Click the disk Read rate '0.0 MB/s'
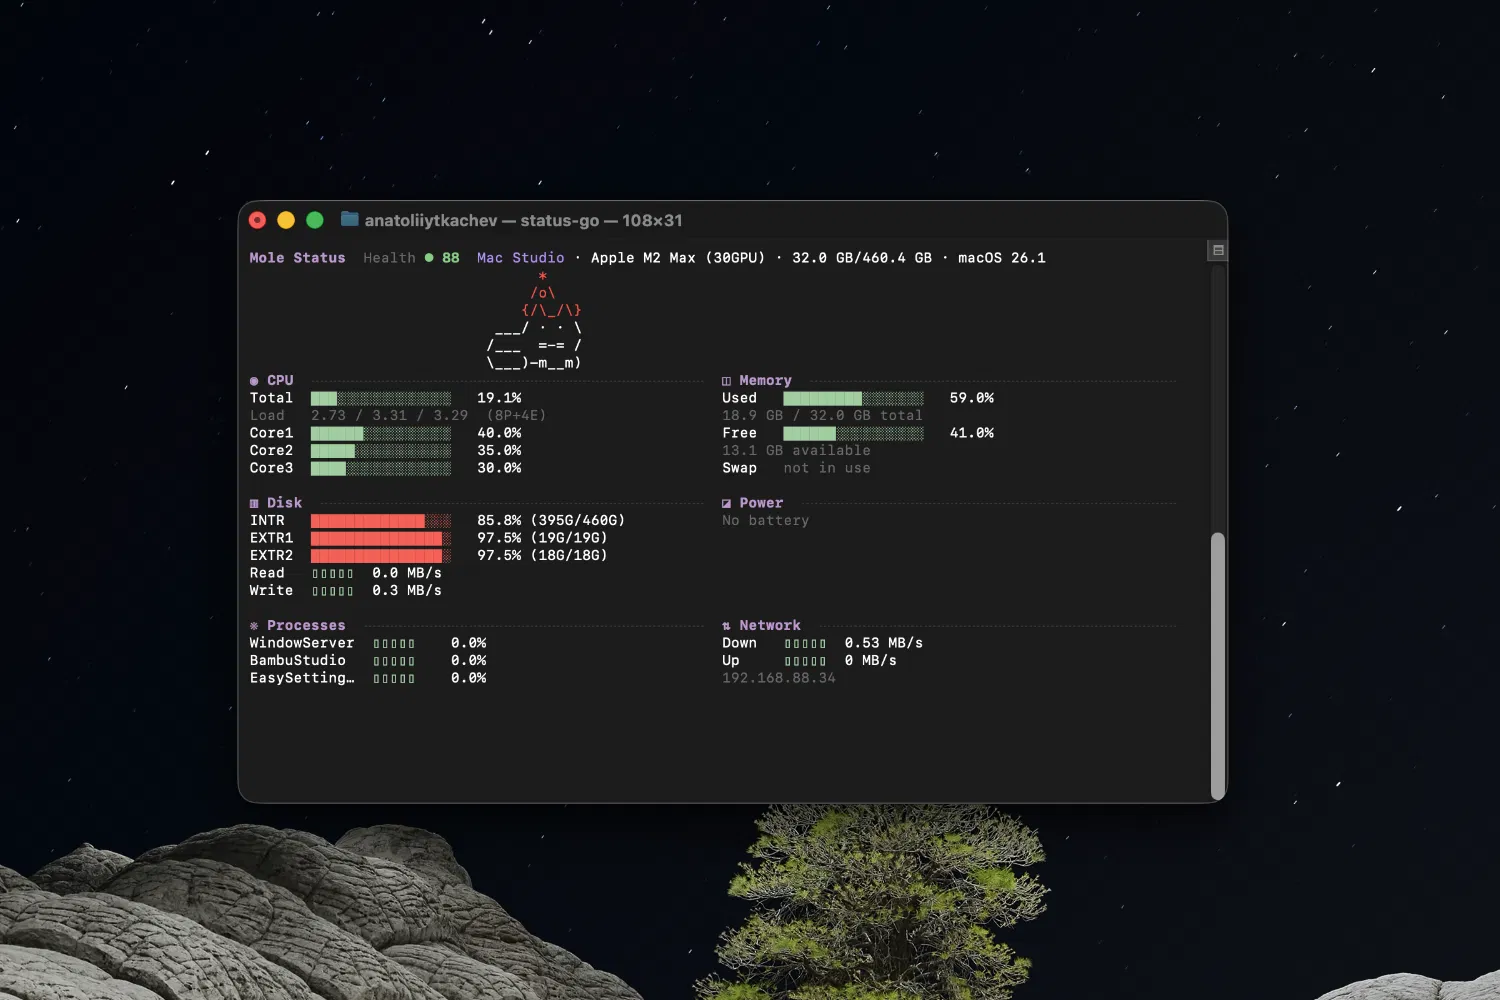The width and height of the screenshot is (1500, 1000). [x=407, y=573]
